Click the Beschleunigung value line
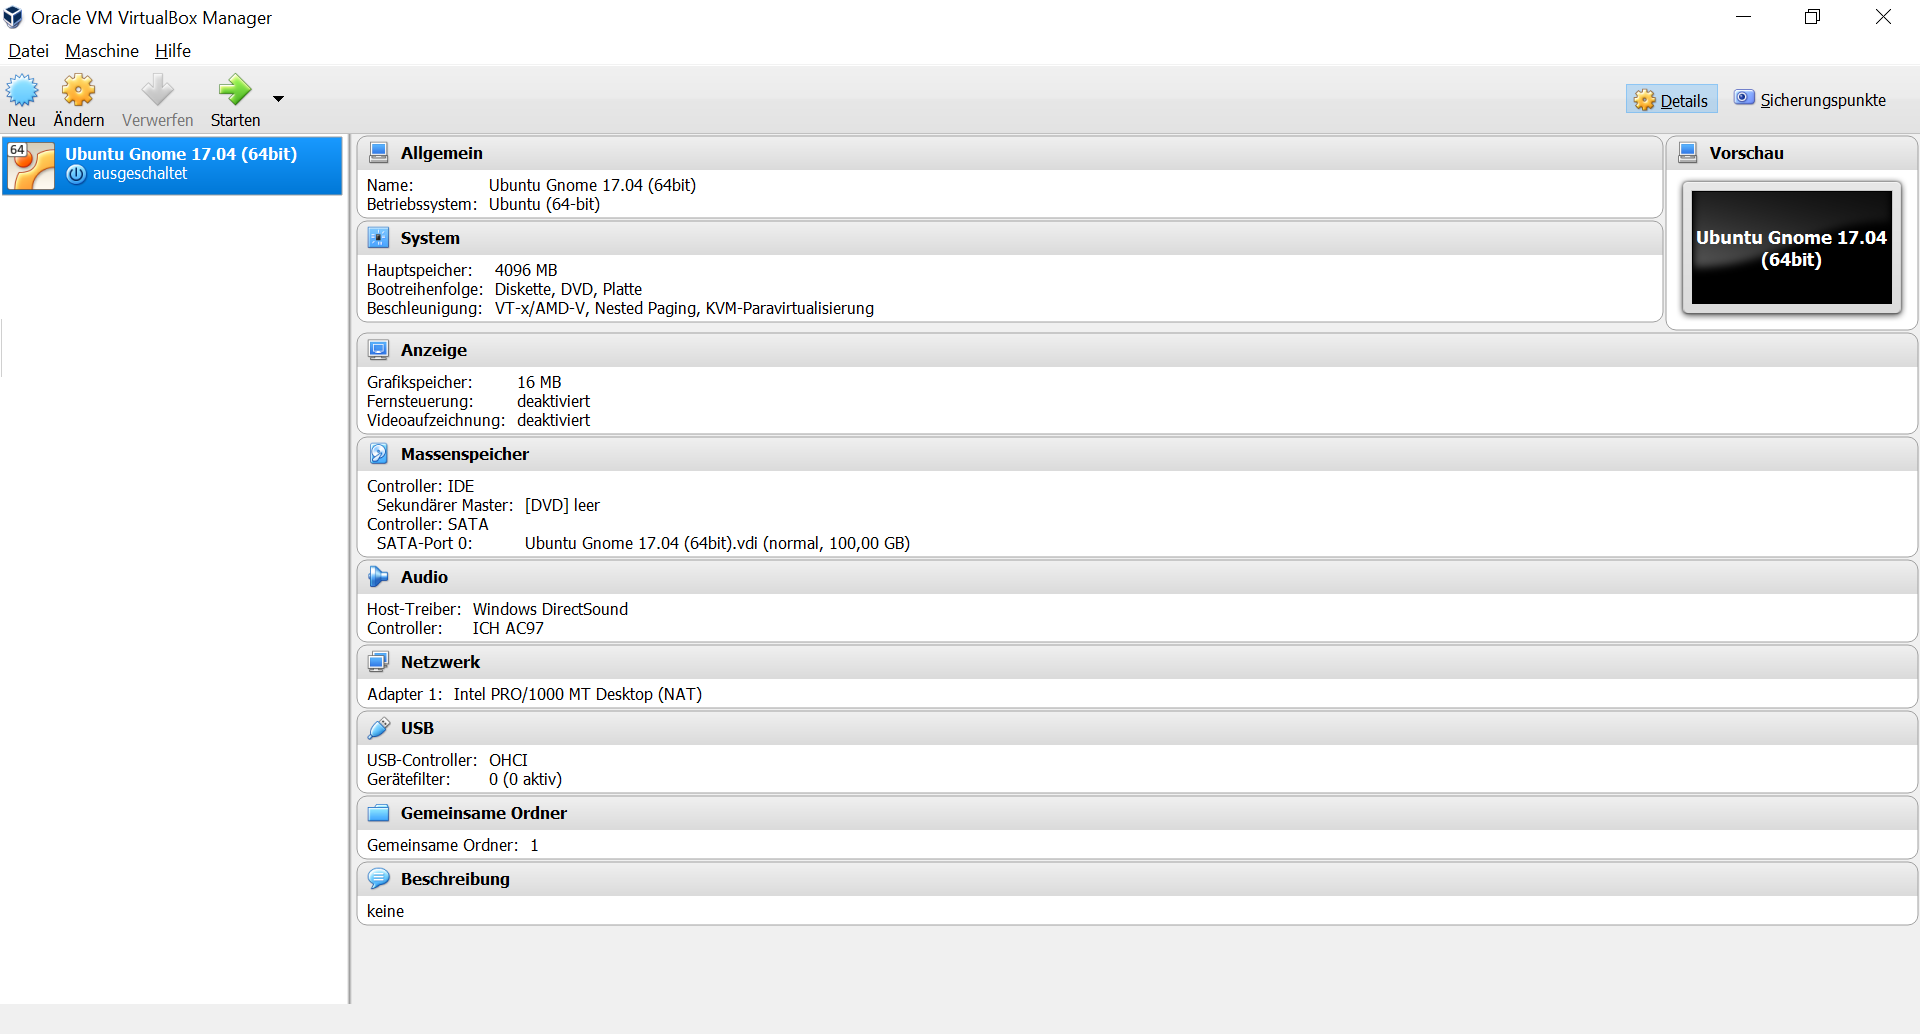1920x1034 pixels. (684, 308)
